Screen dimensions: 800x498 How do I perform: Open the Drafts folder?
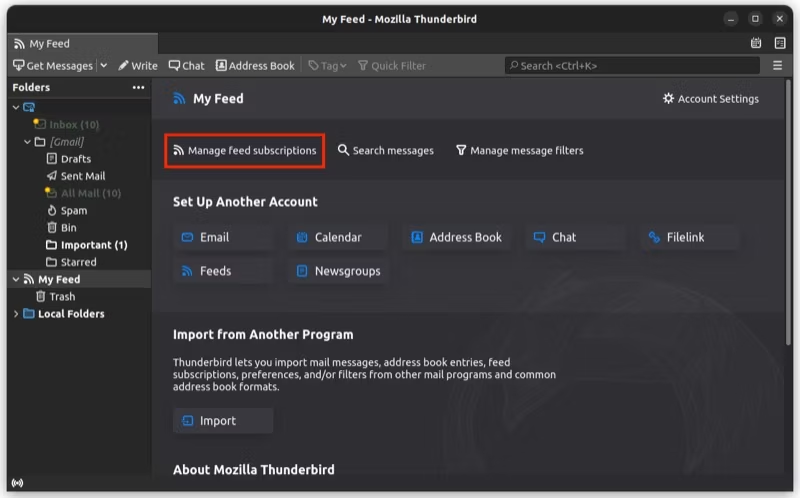click(69, 159)
